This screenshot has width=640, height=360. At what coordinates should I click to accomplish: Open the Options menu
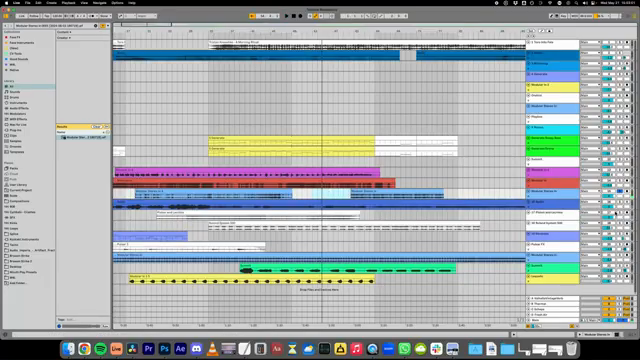[118, 3]
